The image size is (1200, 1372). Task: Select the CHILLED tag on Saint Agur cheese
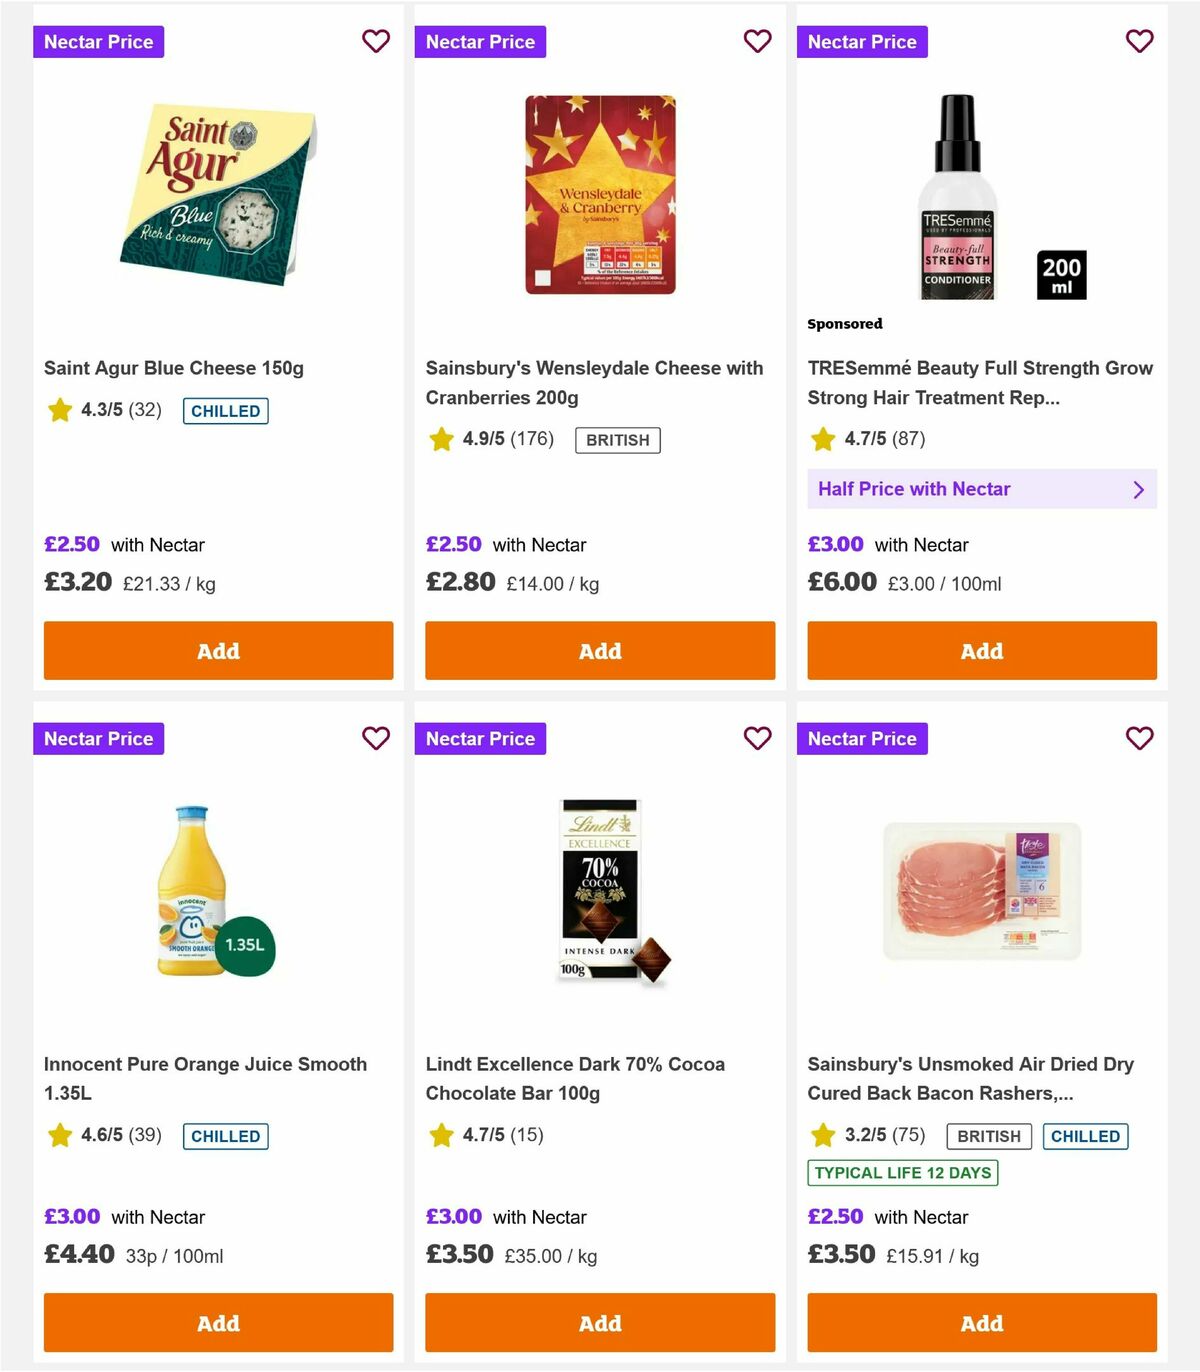coord(225,410)
